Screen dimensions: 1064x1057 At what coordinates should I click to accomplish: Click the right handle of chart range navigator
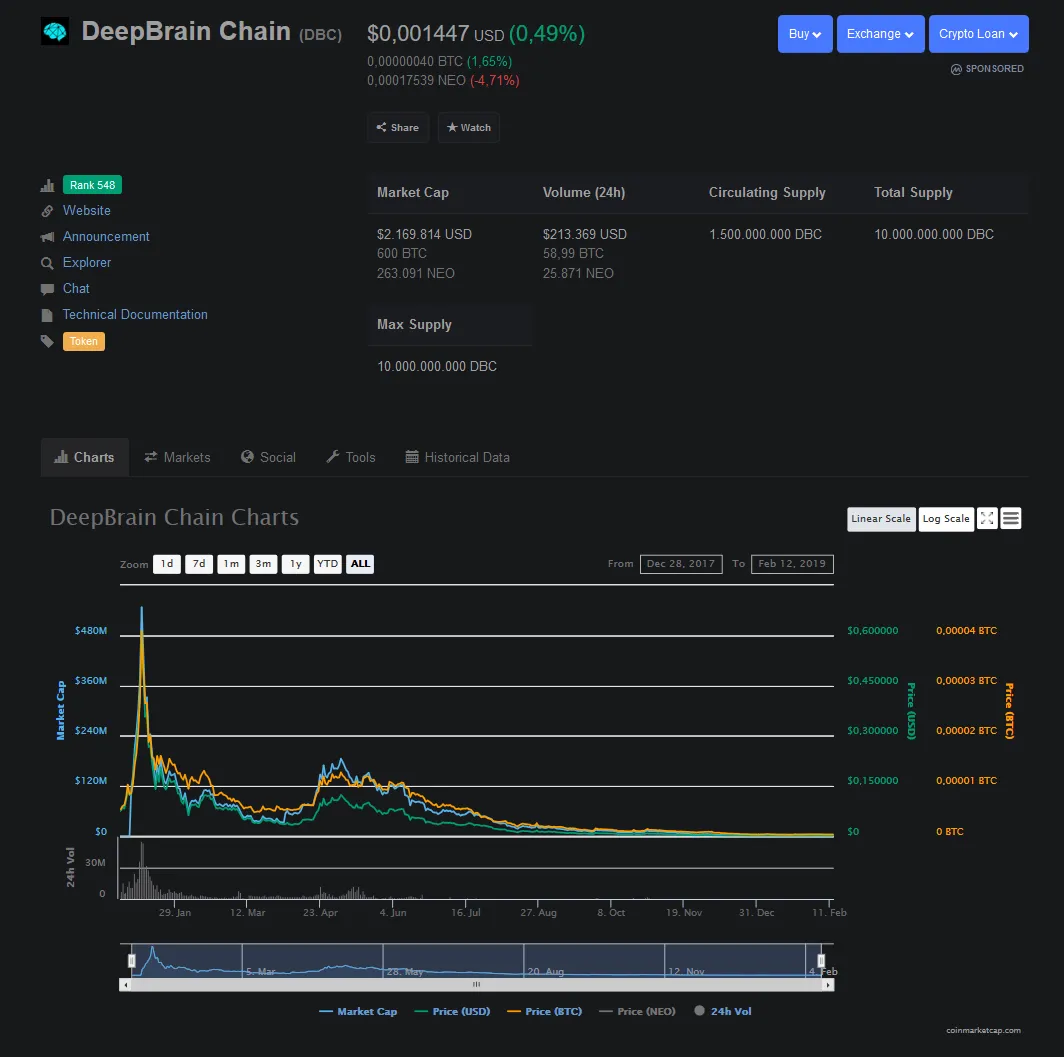click(821, 961)
